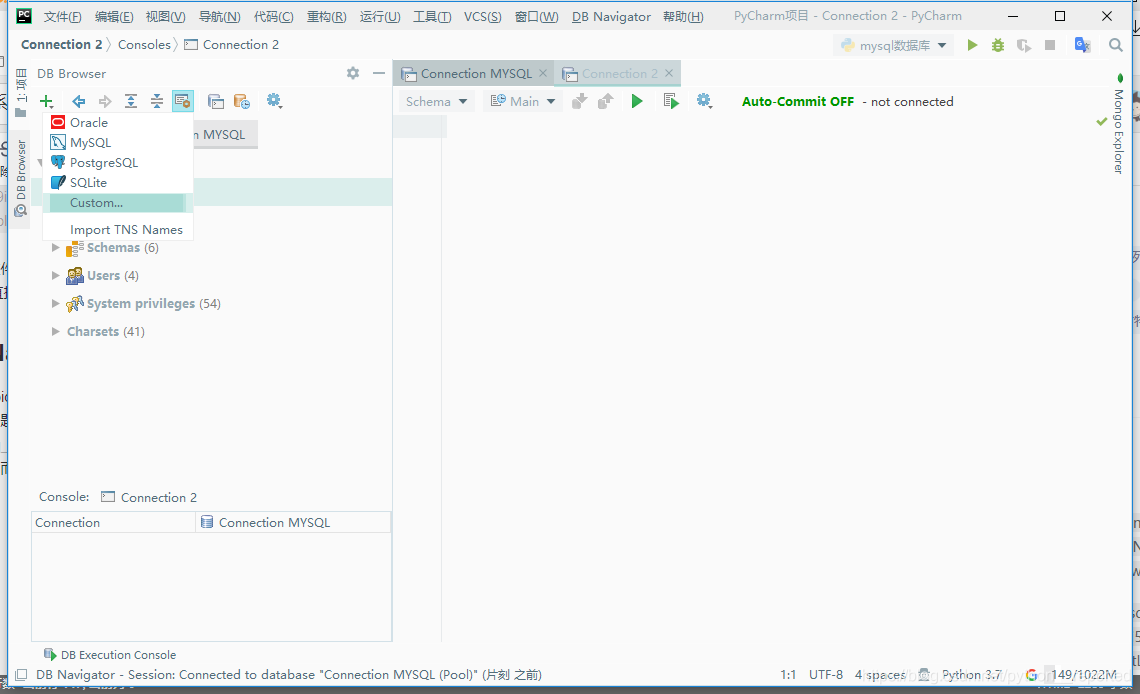
Task: Click Import TNS Names entry
Action: pyautogui.click(x=118, y=230)
